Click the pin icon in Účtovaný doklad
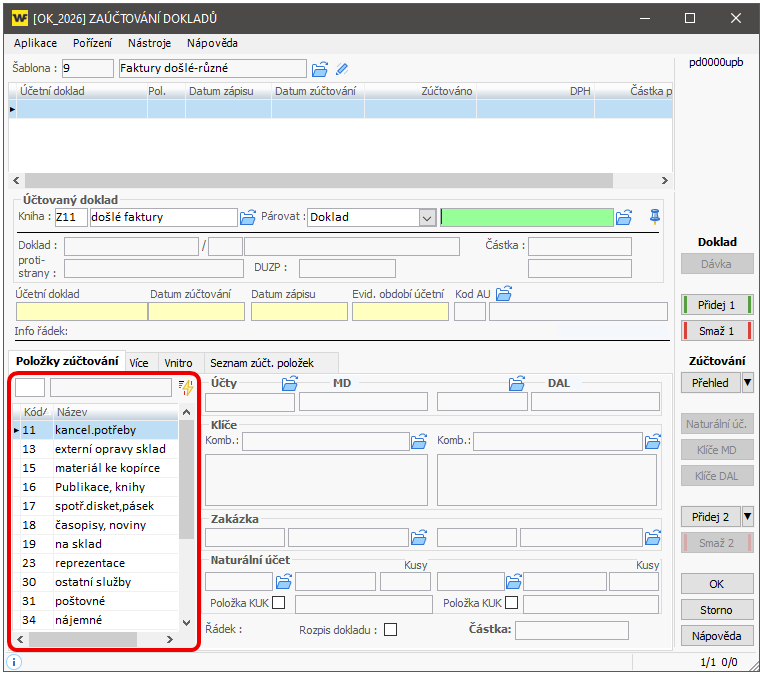 click(654, 216)
